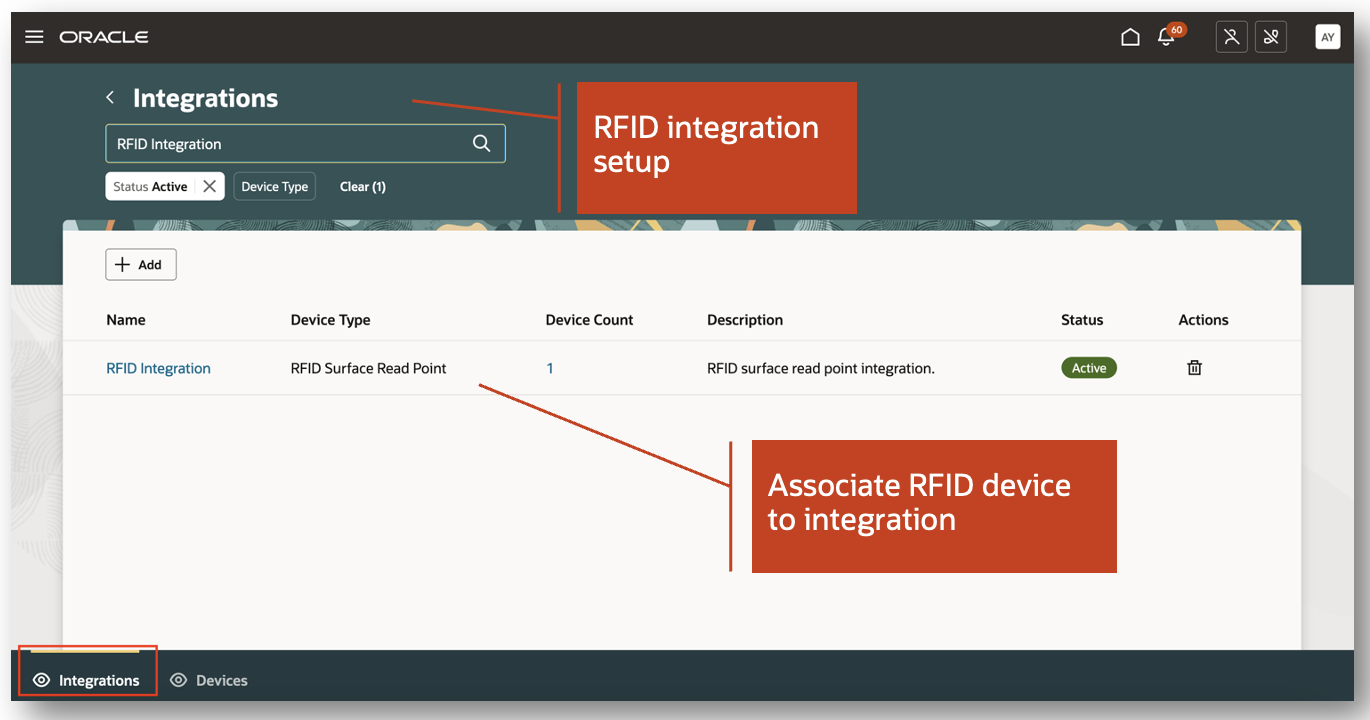
Task: Click Clear (1) to reset filters
Action: click(x=363, y=186)
